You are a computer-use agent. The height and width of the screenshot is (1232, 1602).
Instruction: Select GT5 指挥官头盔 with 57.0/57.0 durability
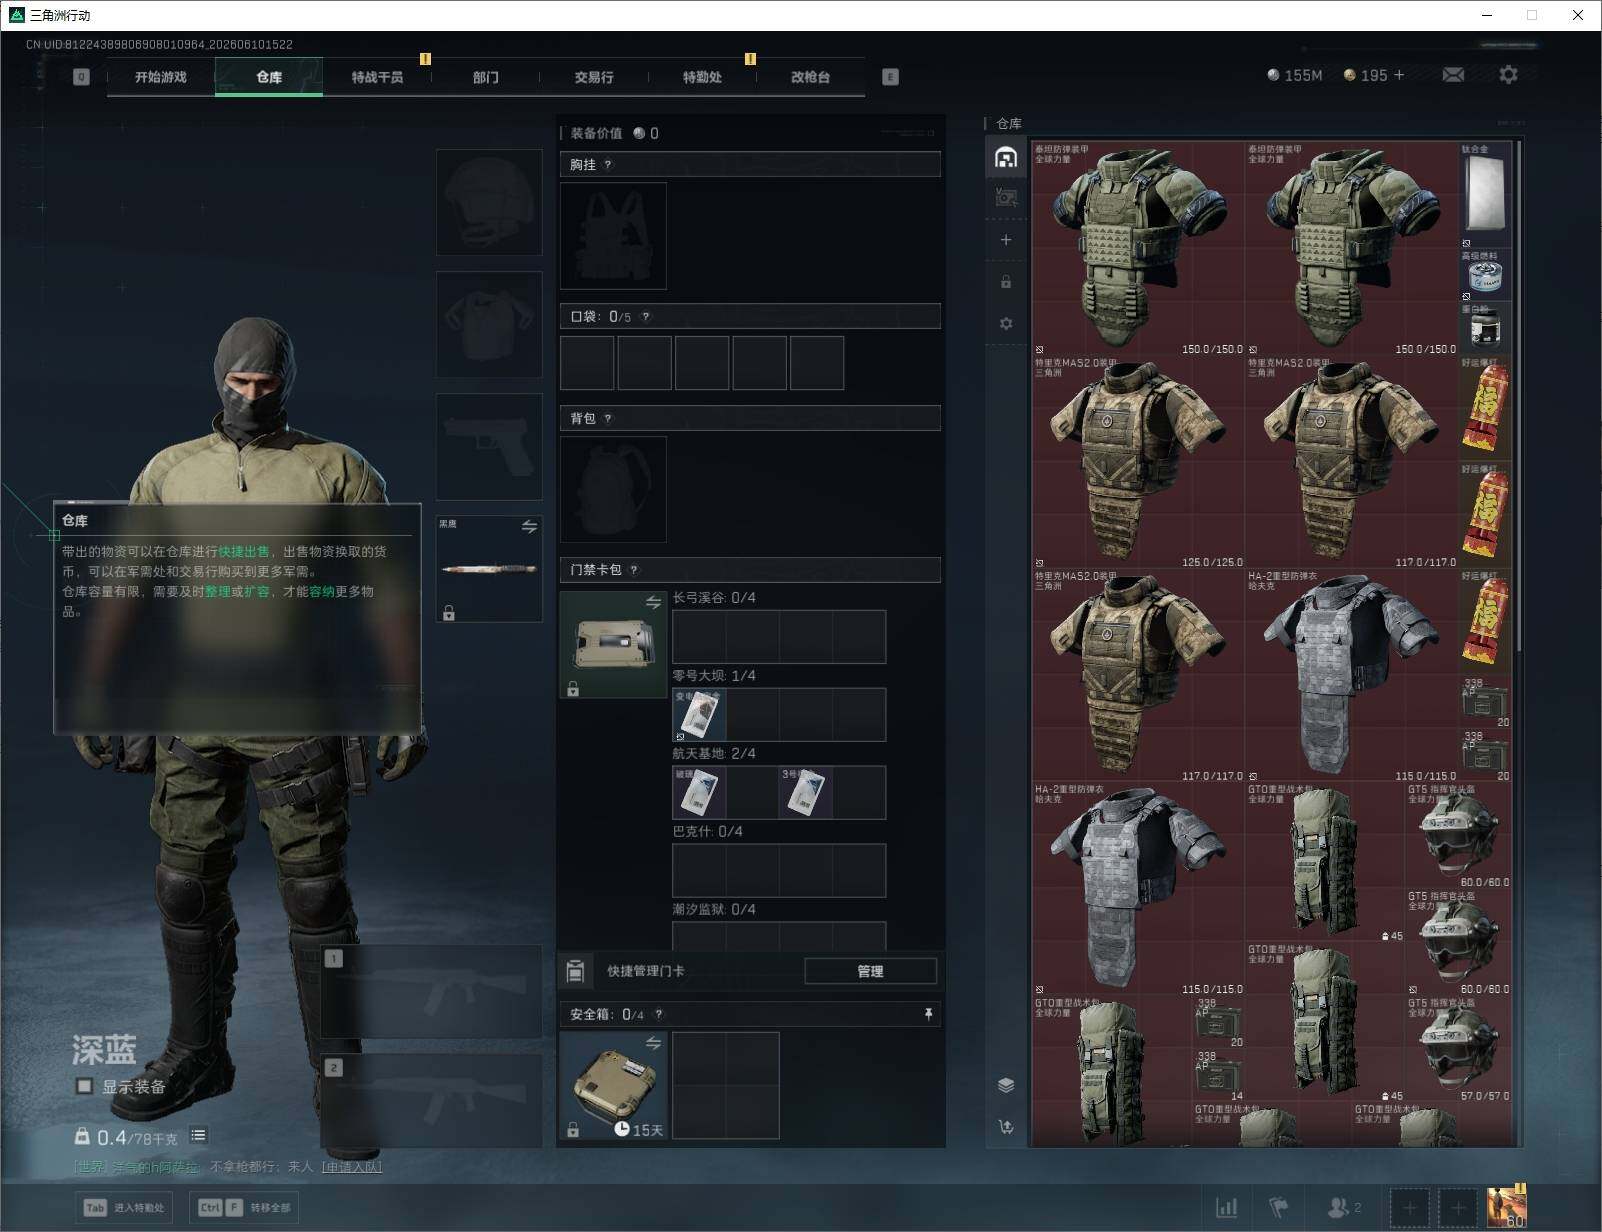tap(1459, 1050)
